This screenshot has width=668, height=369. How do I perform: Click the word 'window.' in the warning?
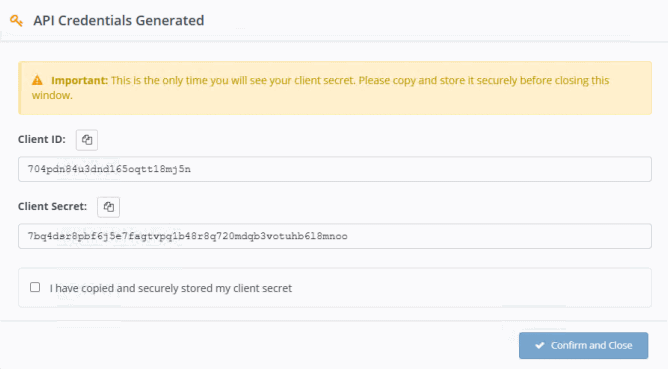[x=52, y=95]
